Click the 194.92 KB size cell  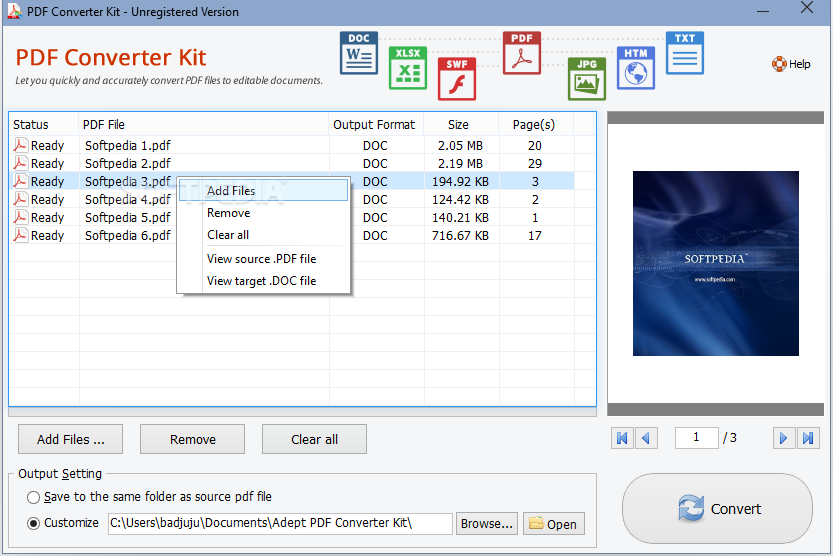[460, 182]
